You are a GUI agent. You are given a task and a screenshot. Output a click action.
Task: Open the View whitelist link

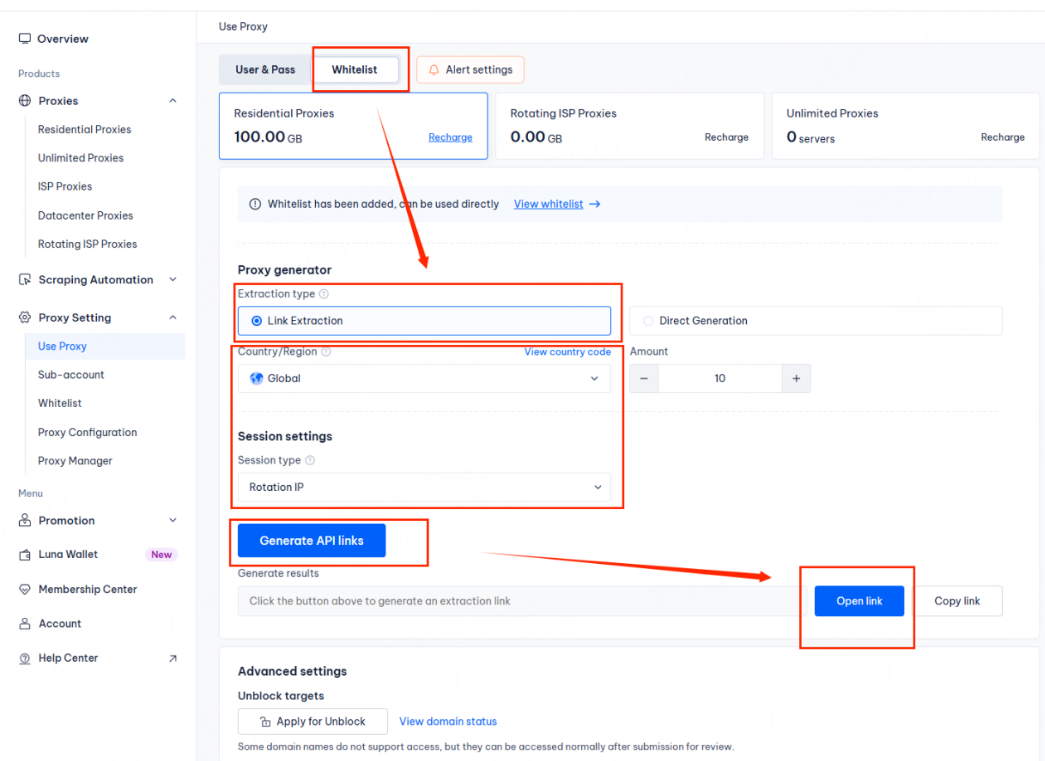click(x=548, y=204)
